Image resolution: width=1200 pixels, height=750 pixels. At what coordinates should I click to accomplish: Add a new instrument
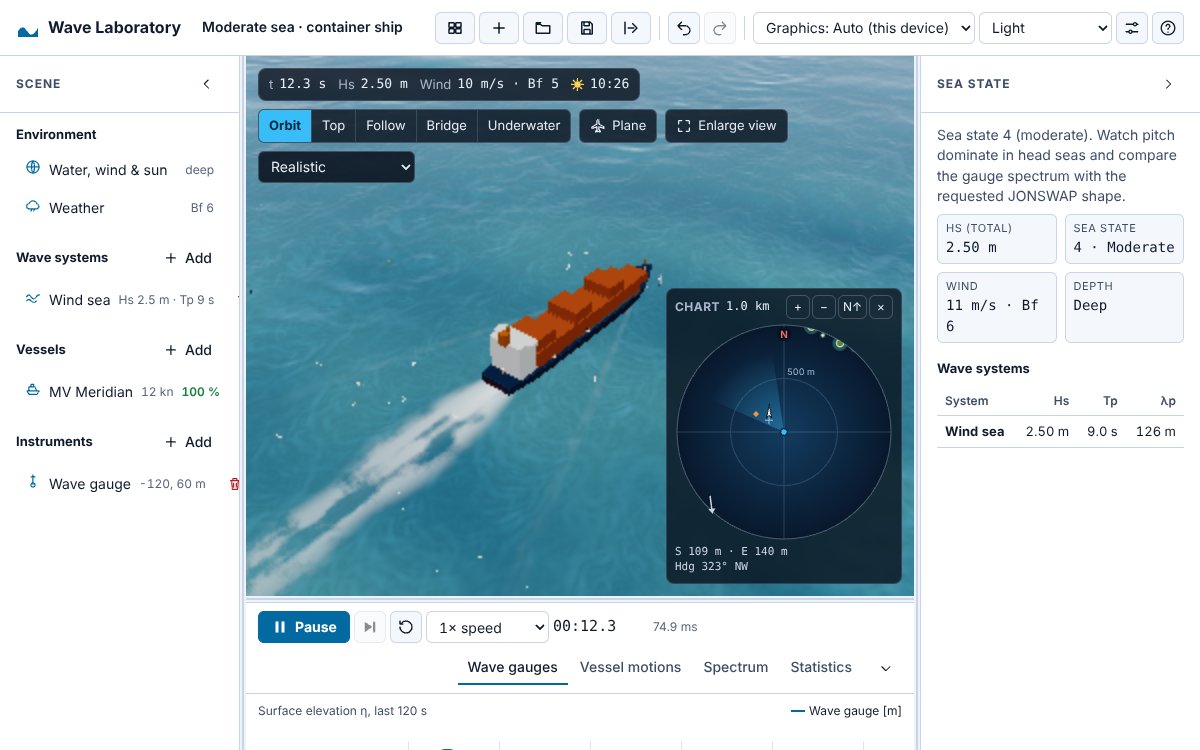188,442
